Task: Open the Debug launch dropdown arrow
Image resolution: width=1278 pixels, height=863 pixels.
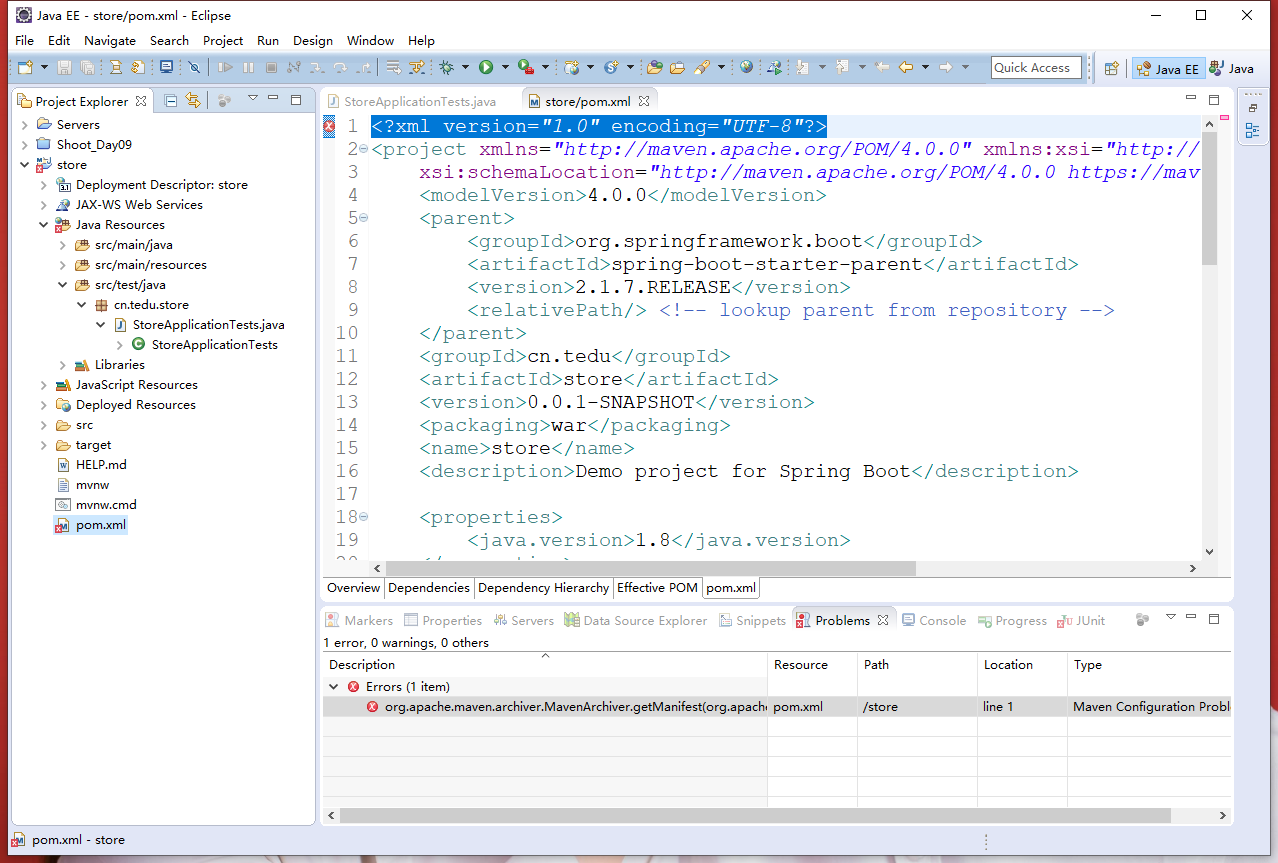Action: pos(464,67)
